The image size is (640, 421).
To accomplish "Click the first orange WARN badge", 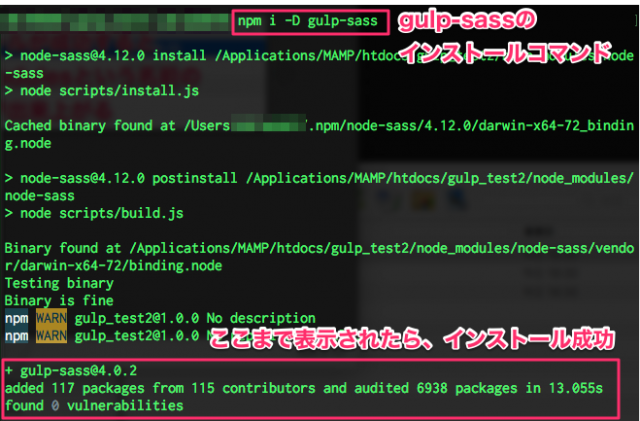I will coord(51,318).
